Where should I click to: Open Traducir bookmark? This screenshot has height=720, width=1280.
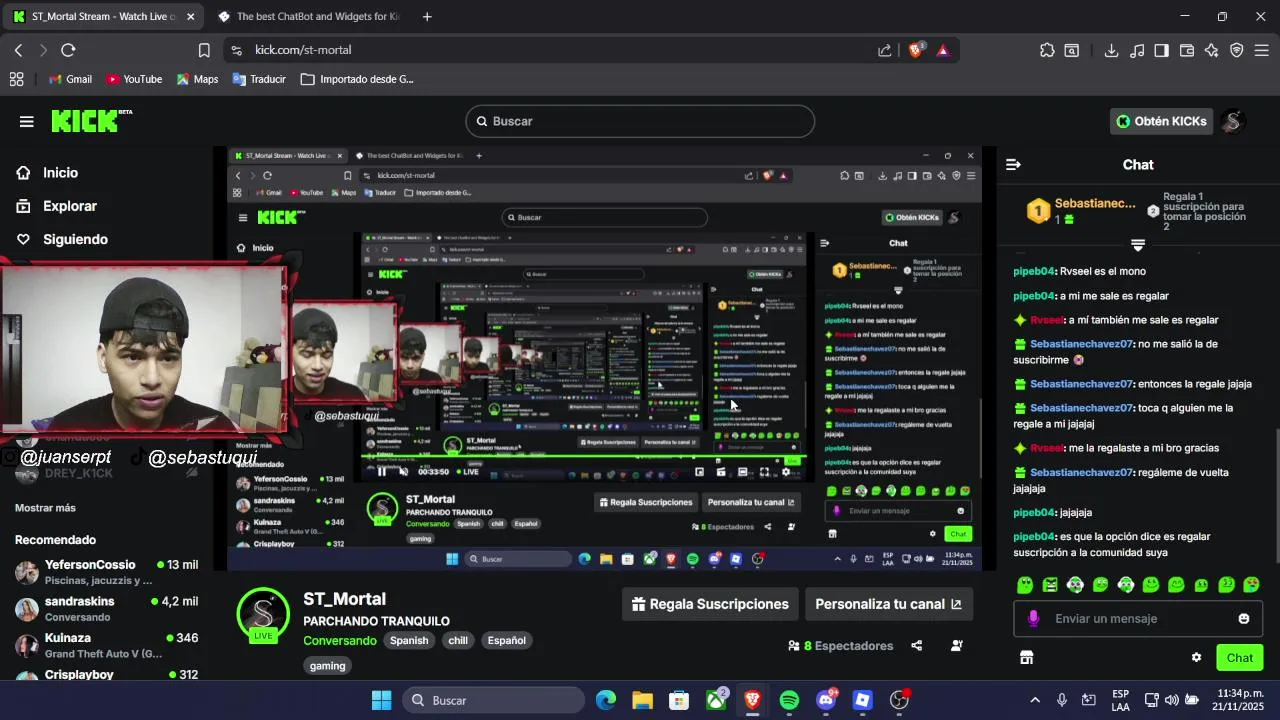click(259, 79)
